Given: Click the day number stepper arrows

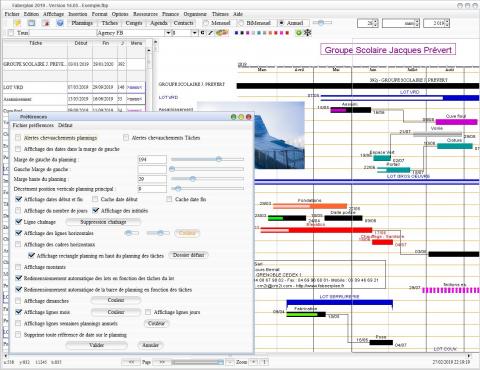Looking at the screenshot, I should pyautogui.click(x=376, y=23).
